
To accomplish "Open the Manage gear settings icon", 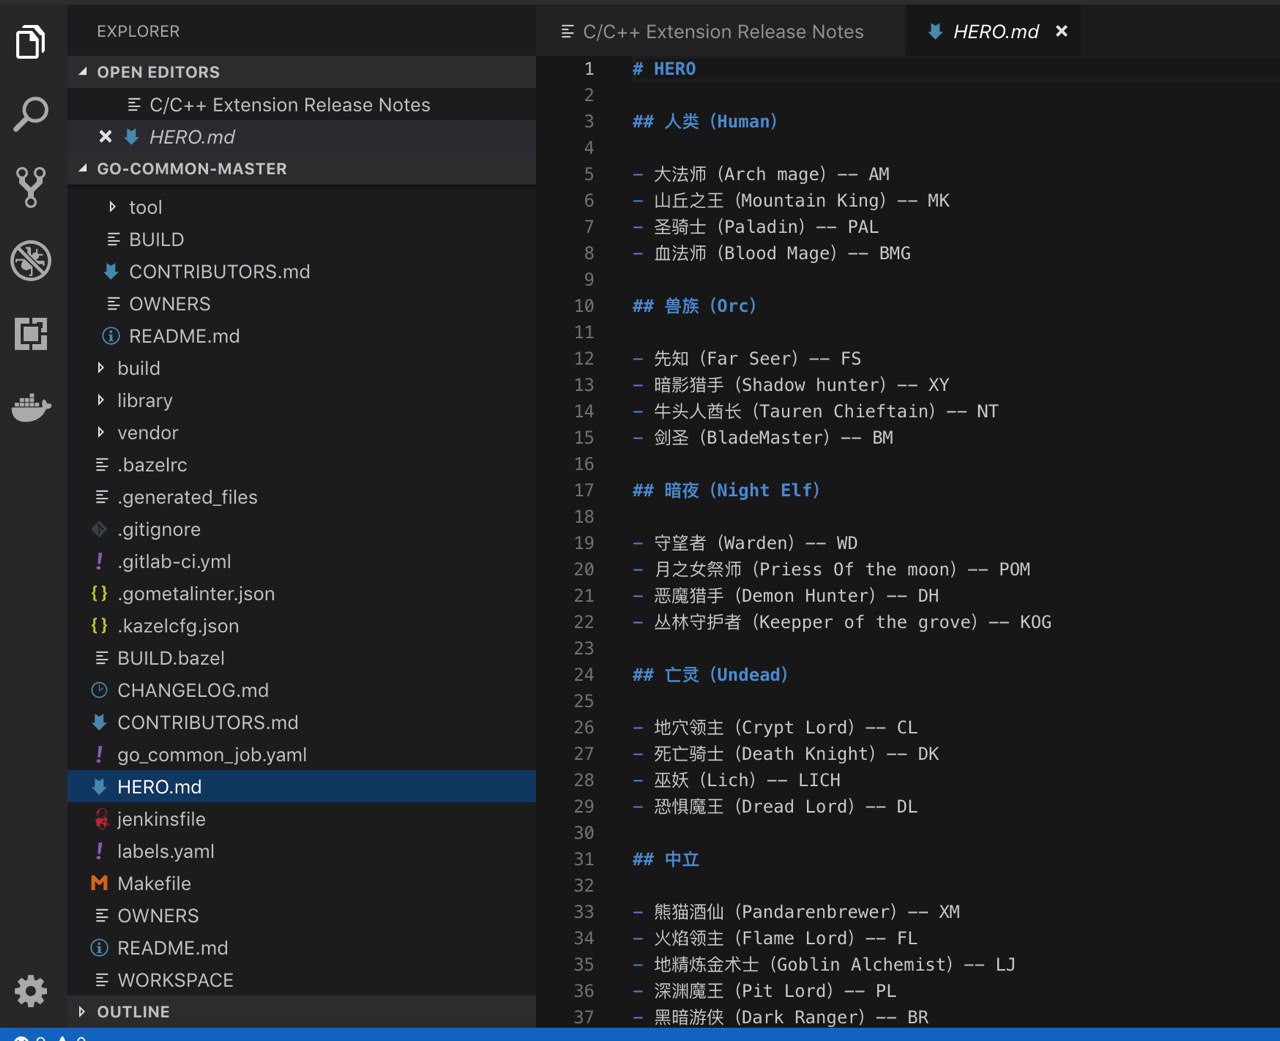I will click(x=31, y=990).
